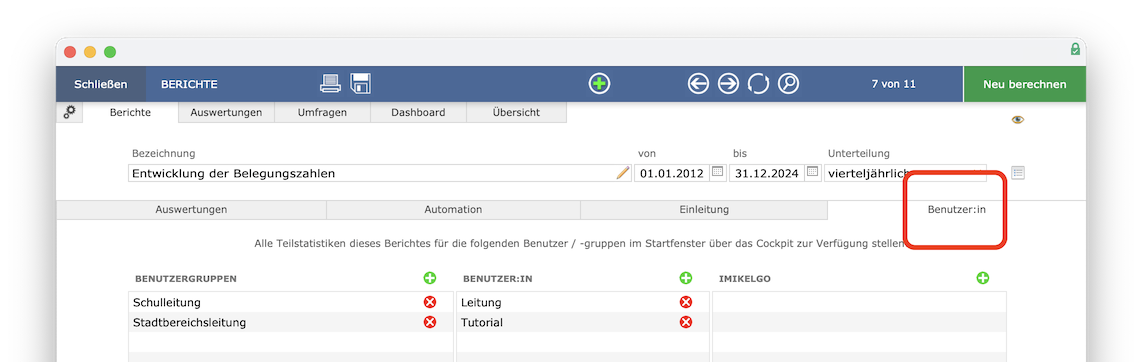Click the Schließen button
The height and width of the screenshot is (362, 1142).
[101, 84]
